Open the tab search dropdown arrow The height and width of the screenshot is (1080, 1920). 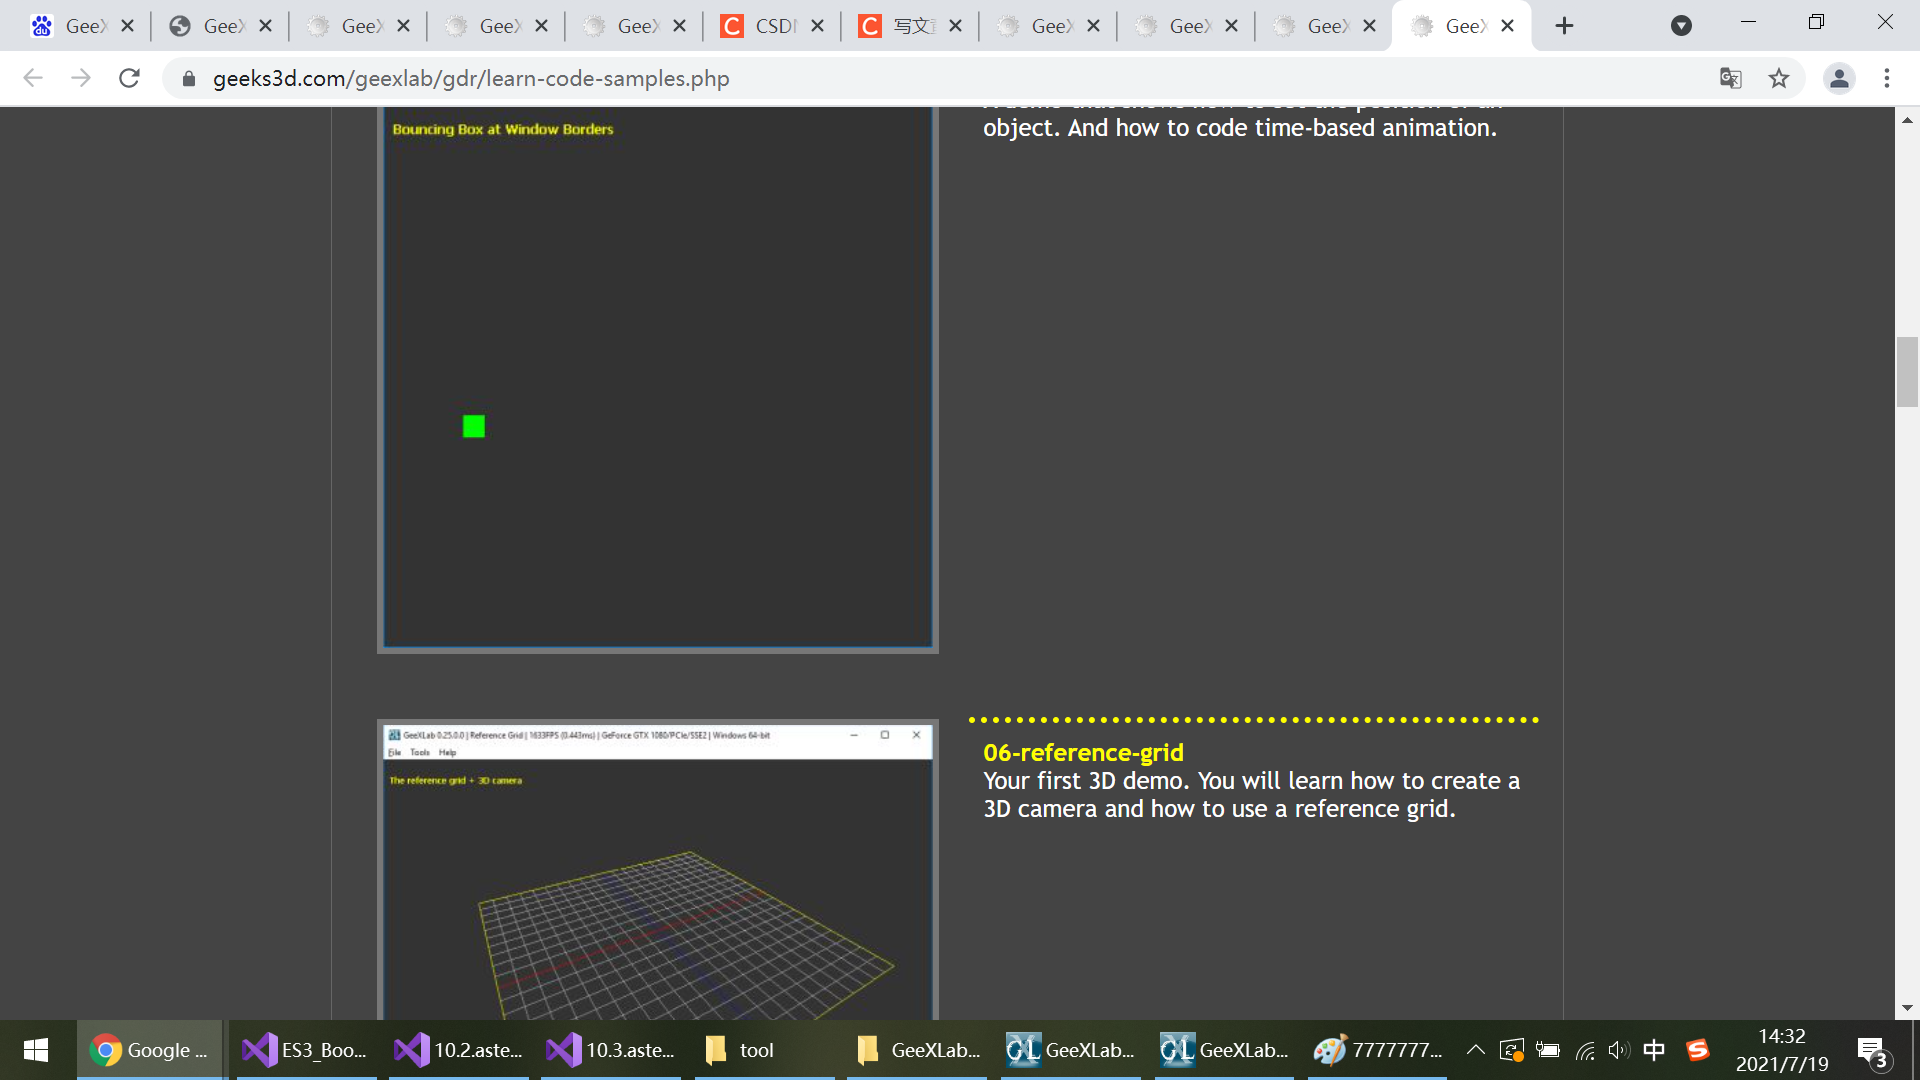(x=1681, y=26)
